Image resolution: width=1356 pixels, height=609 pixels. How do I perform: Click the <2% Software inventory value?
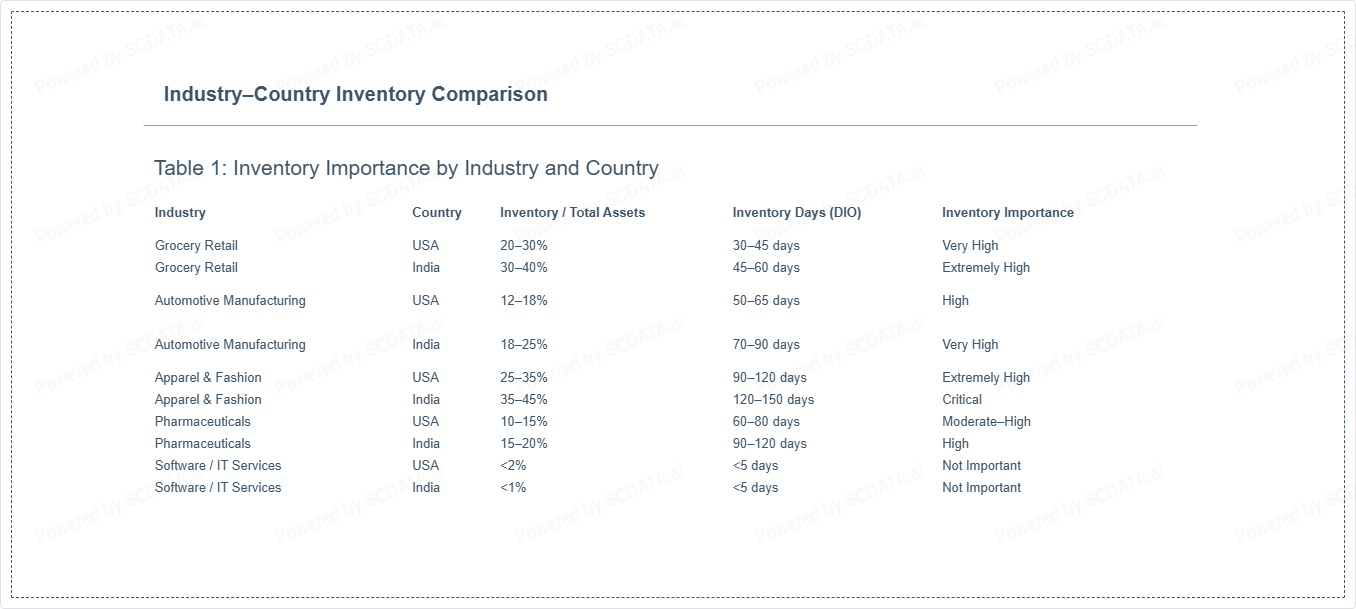[x=513, y=465]
